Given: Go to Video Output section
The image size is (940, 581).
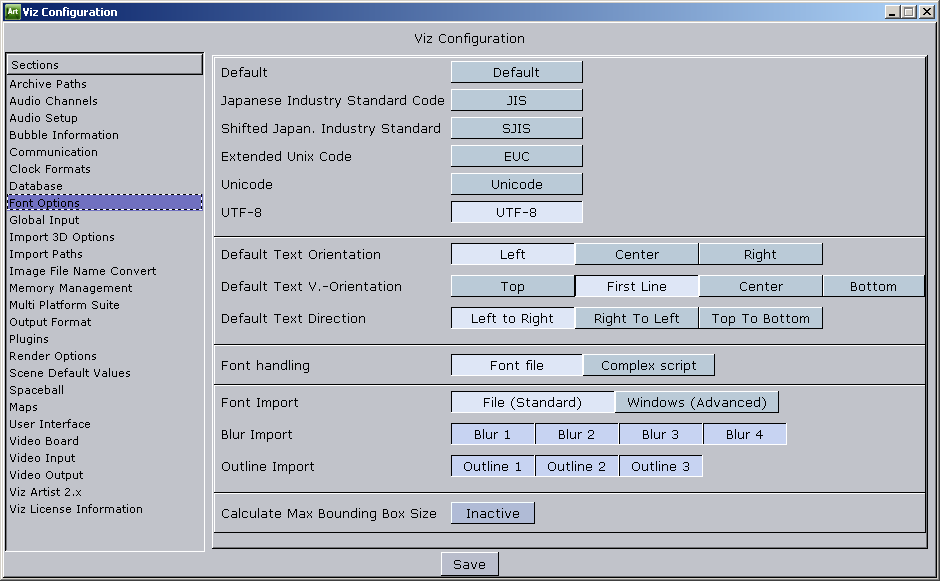Looking at the screenshot, I should click(x=46, y=475).
